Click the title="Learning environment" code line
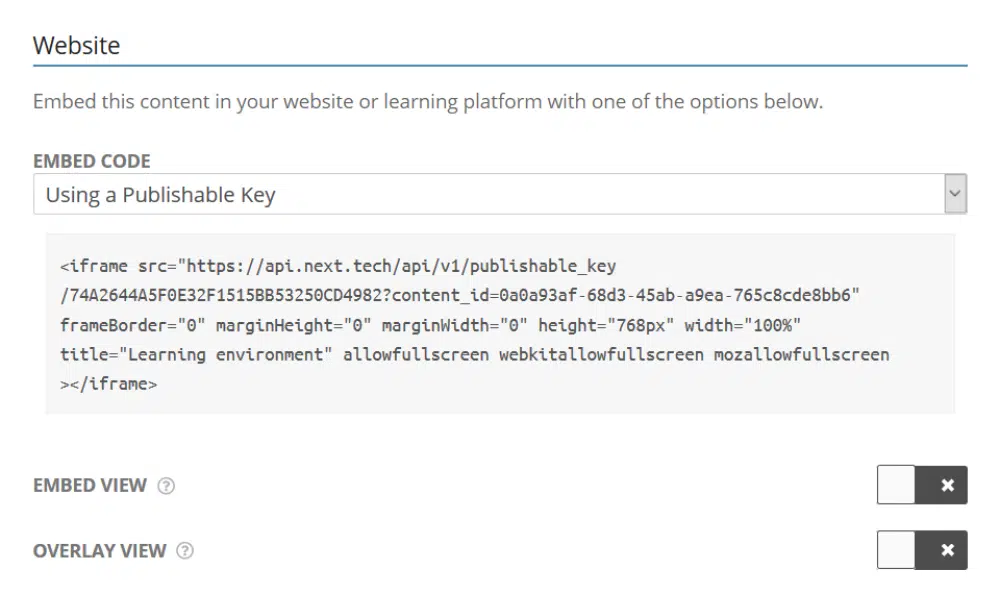This screenshot has width=1000, height=595. tap(196, 354)
